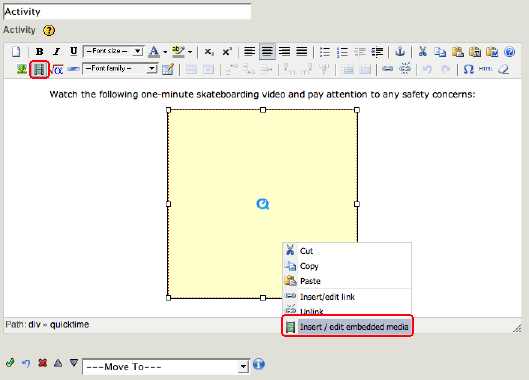Screen dimensions: 529x380
Task: Click the Paste toolbar icon
Action: (457, 52)
